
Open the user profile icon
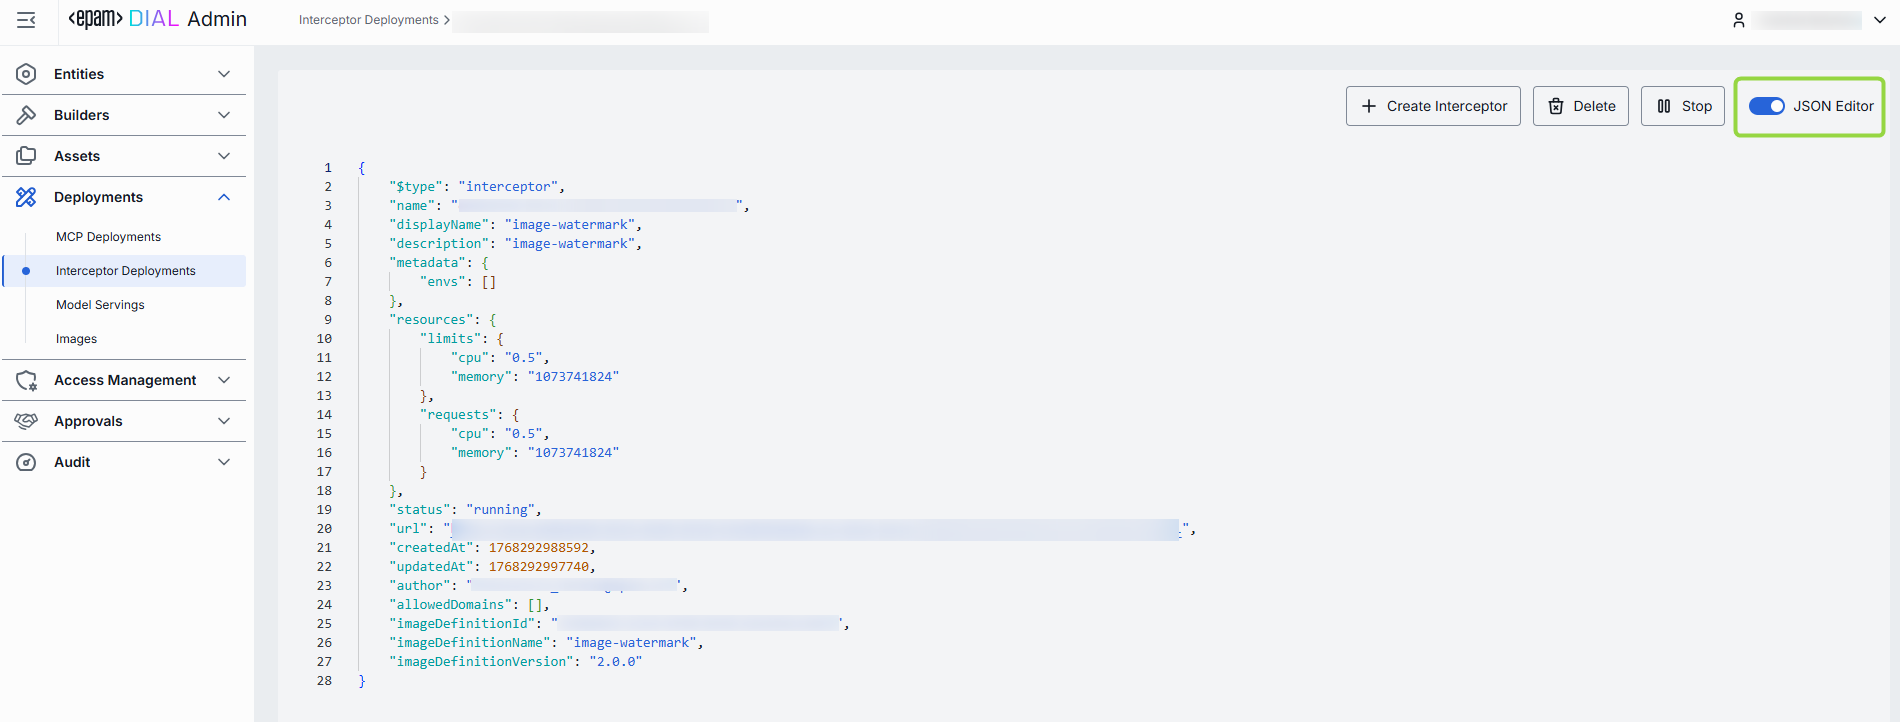tap(1739, 20)
